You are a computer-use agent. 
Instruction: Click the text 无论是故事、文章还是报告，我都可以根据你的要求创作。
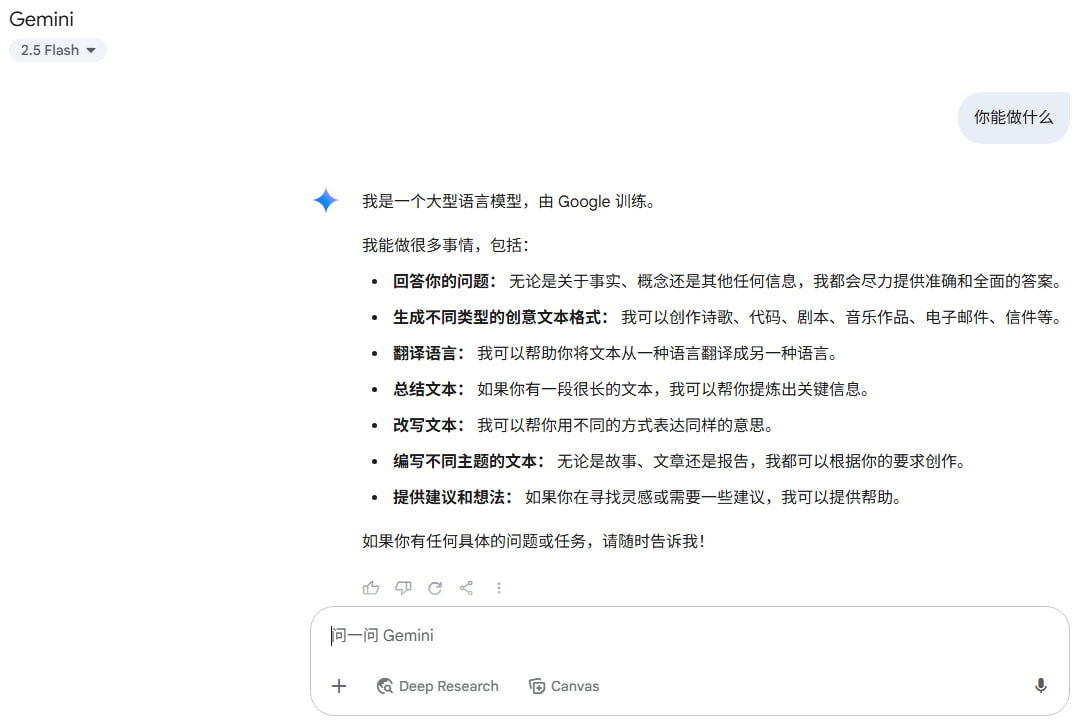(762, 461)
